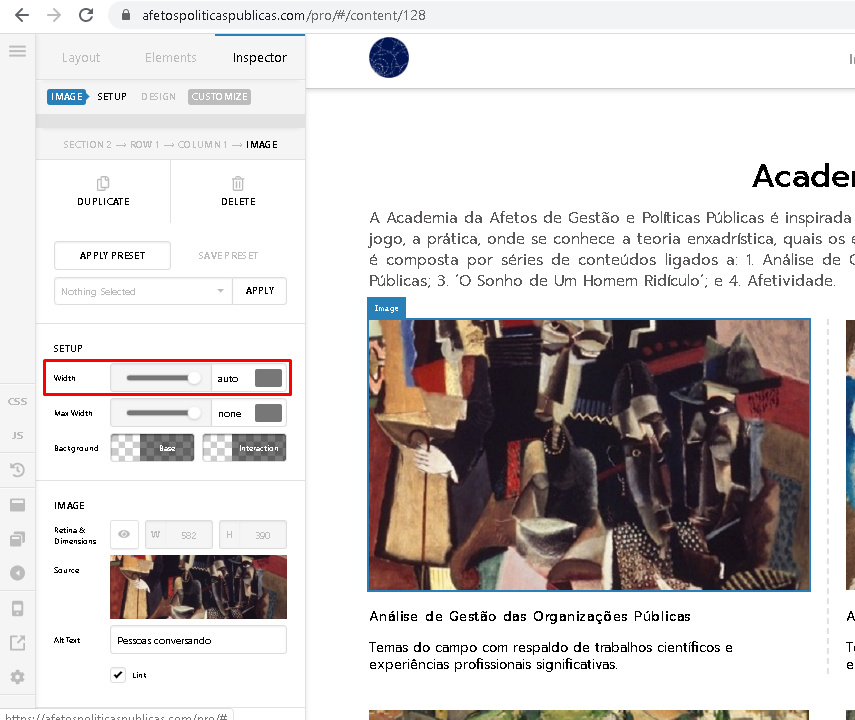Switch to the Layout tab
The height and width of the screenshot is (720, 855).
pyautogui.click(x=81, y=57)
